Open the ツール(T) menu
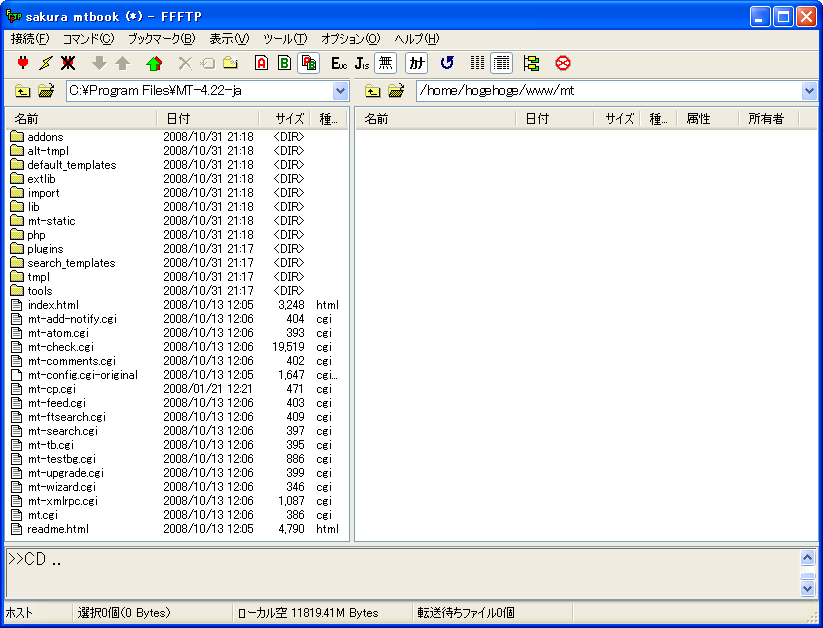 285,39
